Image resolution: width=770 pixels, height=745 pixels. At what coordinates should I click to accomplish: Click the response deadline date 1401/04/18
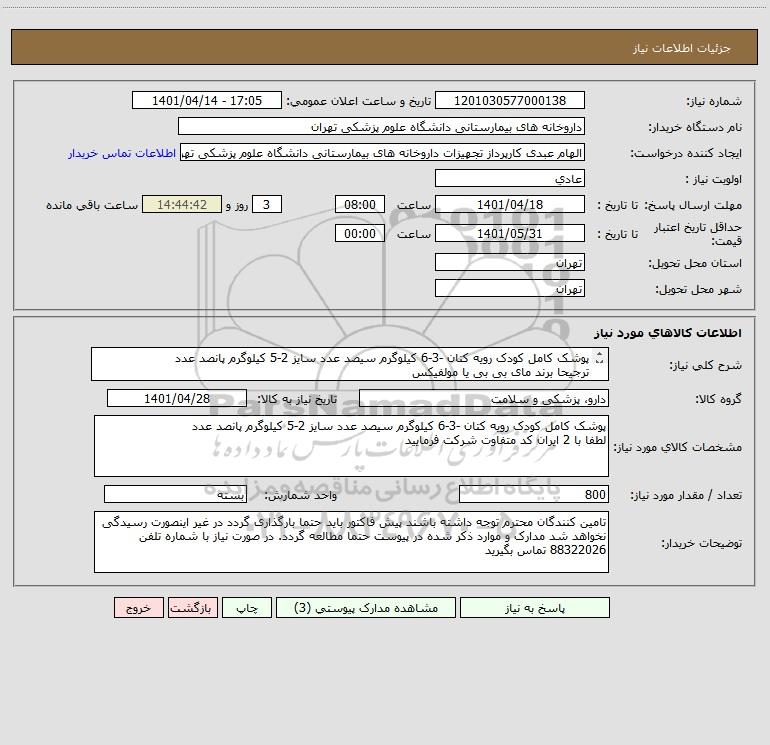(510, 204)
